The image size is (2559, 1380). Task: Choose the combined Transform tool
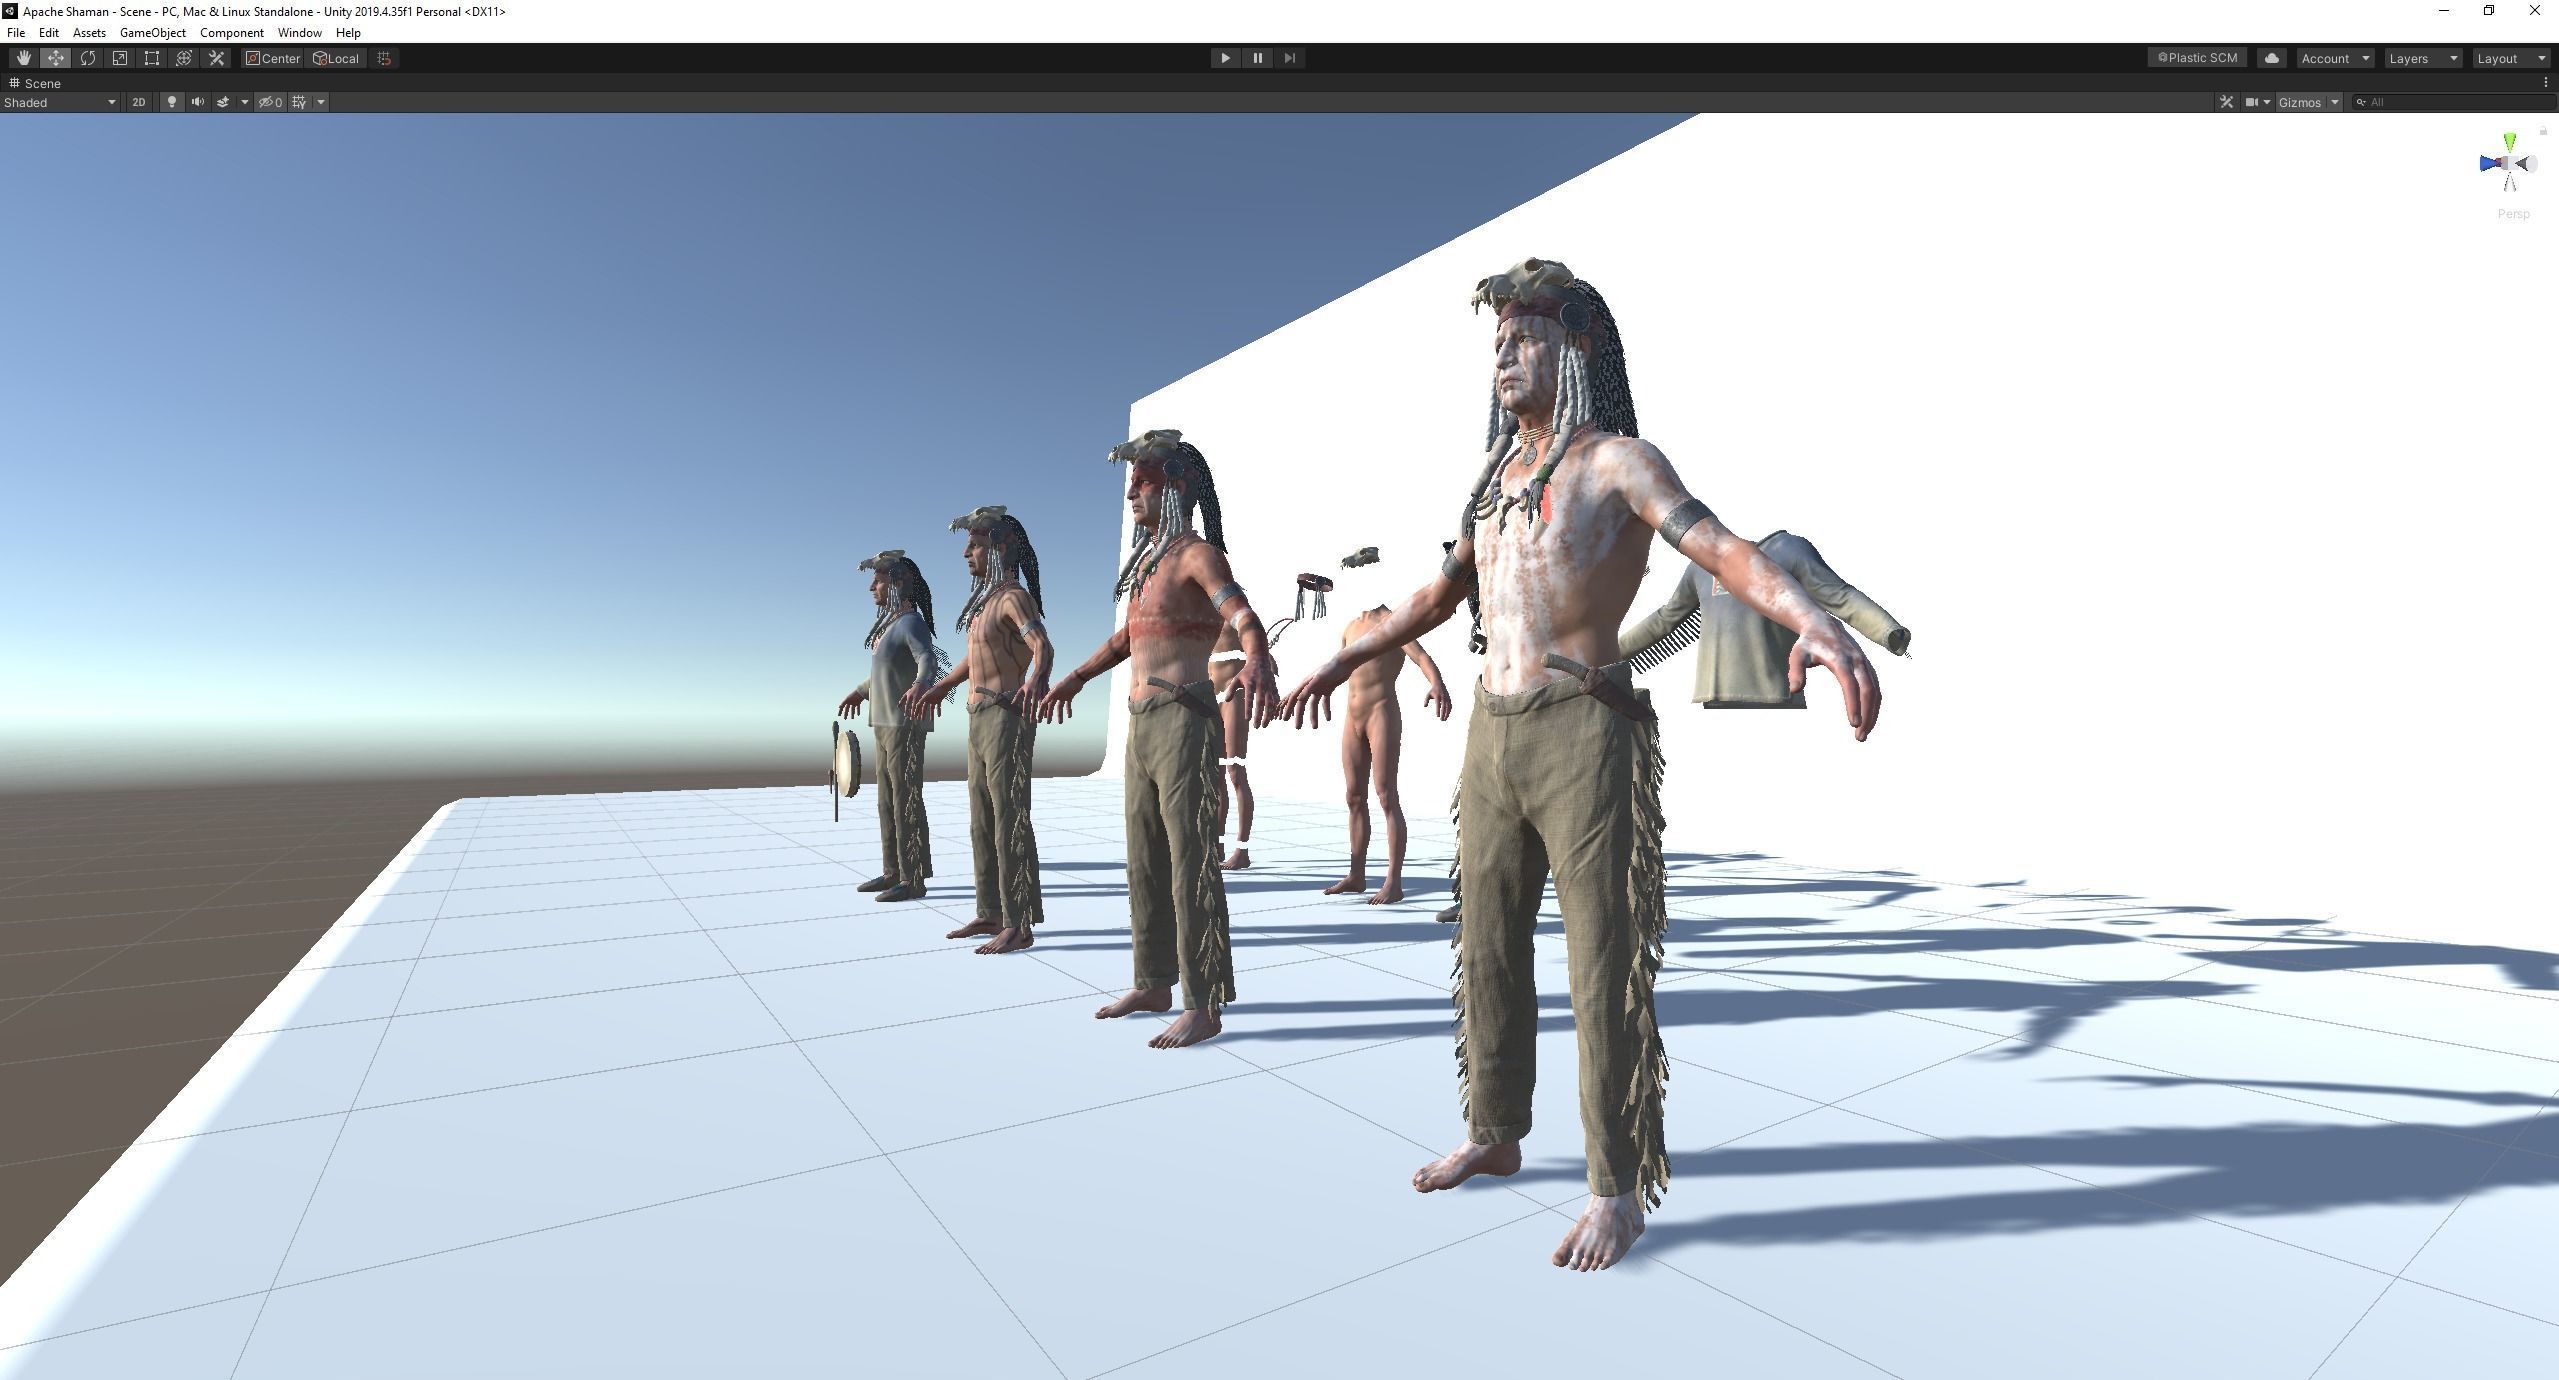[x=184, y=58]
